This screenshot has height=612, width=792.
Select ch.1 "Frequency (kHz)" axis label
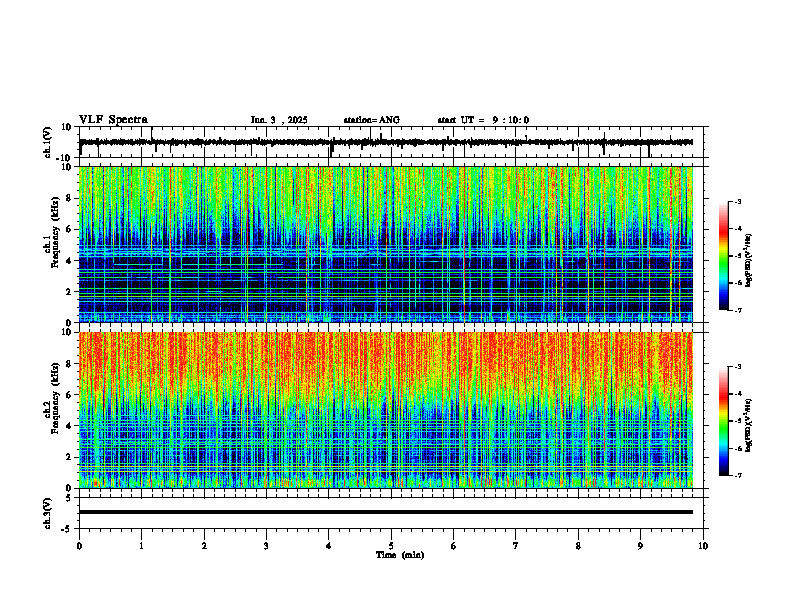tap(55, 230)
